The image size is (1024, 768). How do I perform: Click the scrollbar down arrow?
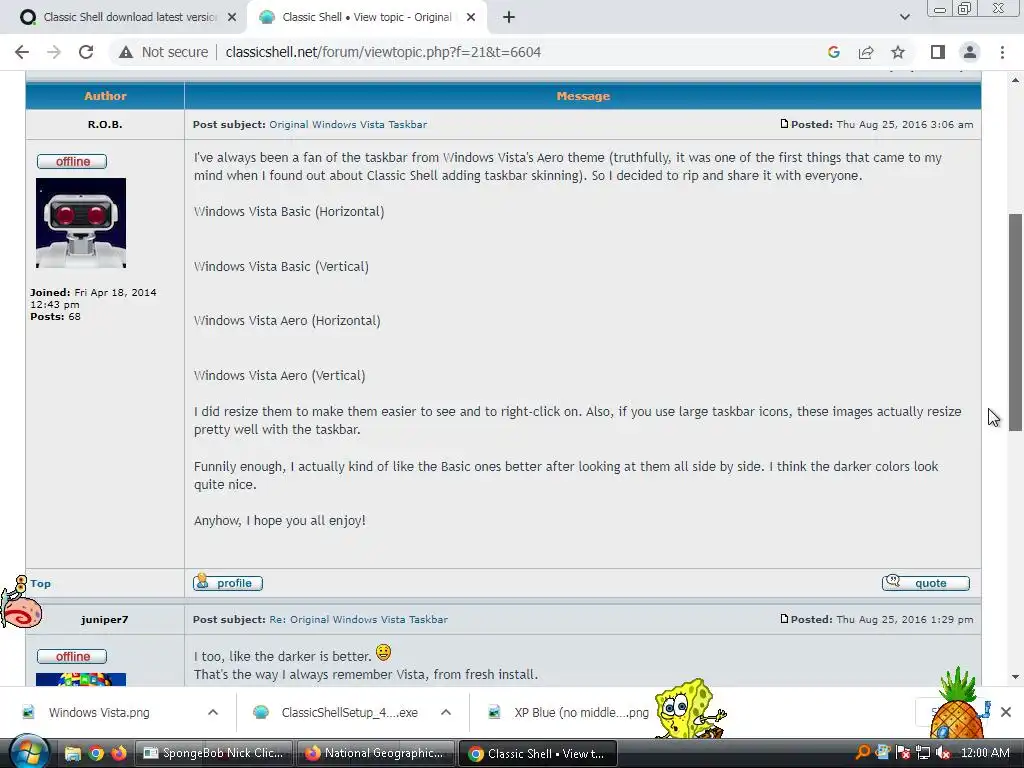coord(1015,677)
